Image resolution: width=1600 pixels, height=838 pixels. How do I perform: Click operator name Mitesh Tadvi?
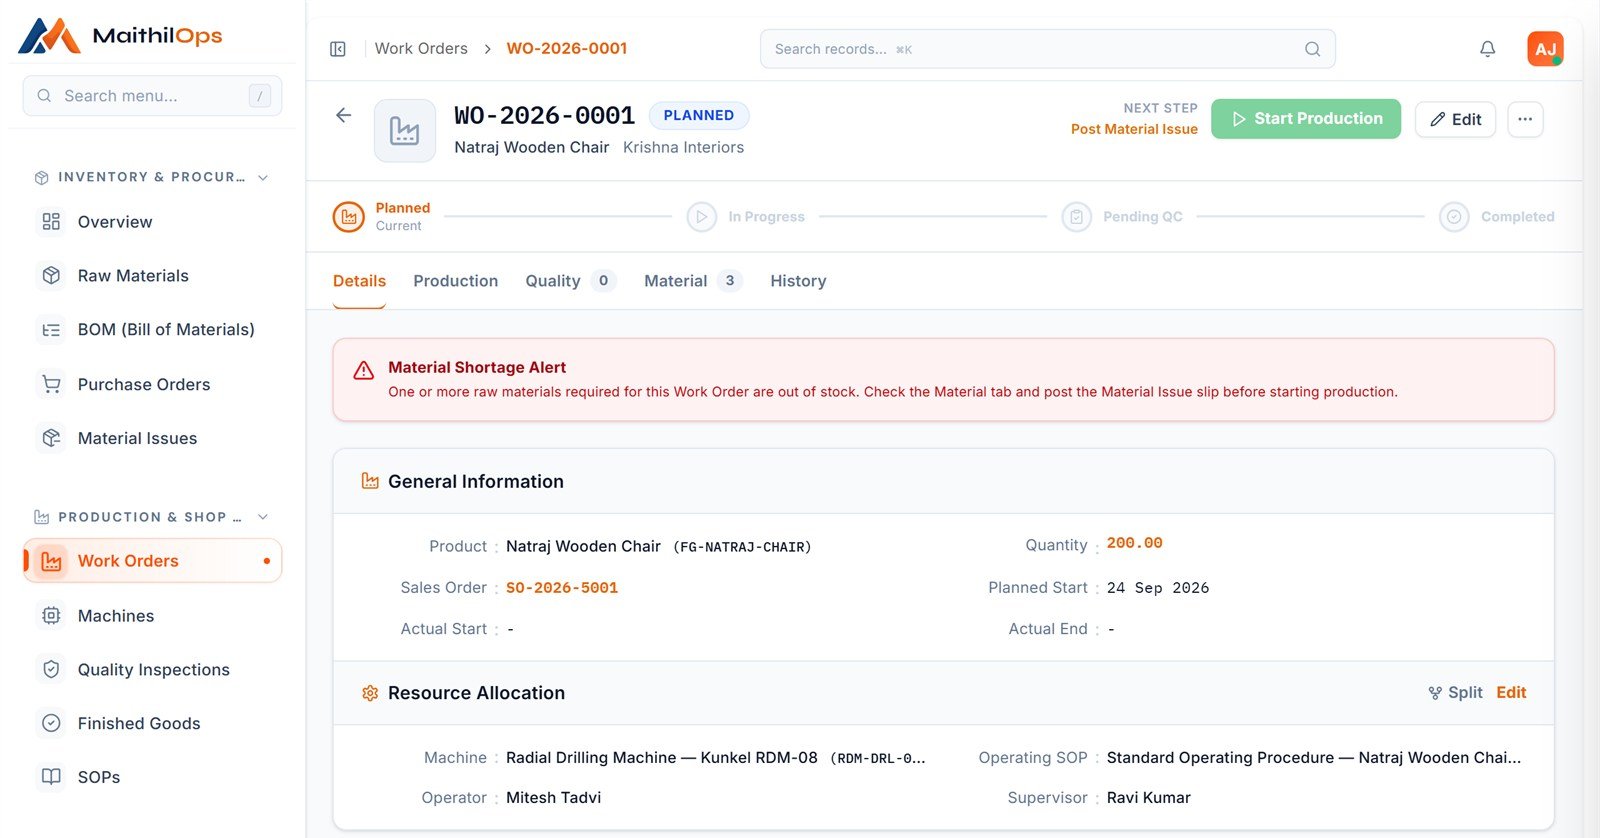553,798
